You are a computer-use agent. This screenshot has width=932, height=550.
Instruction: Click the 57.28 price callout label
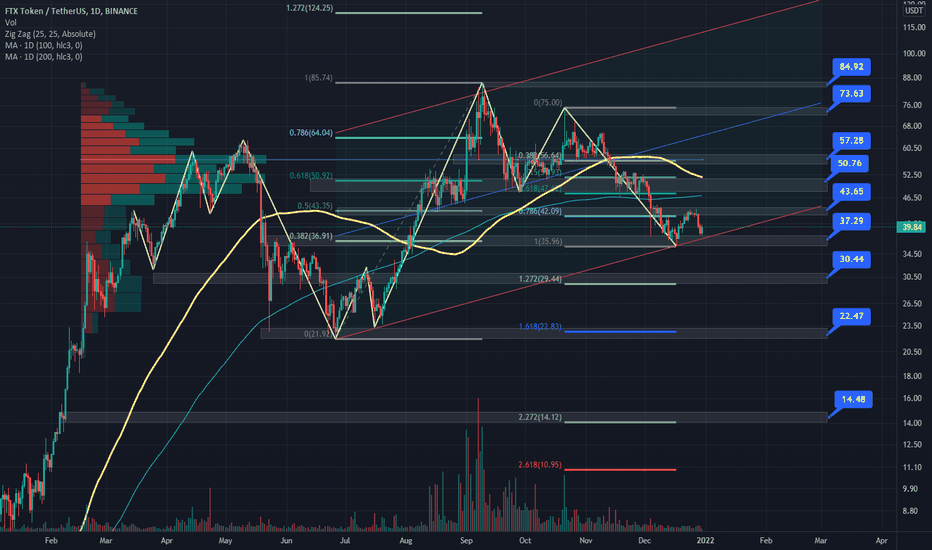(851, 140)
